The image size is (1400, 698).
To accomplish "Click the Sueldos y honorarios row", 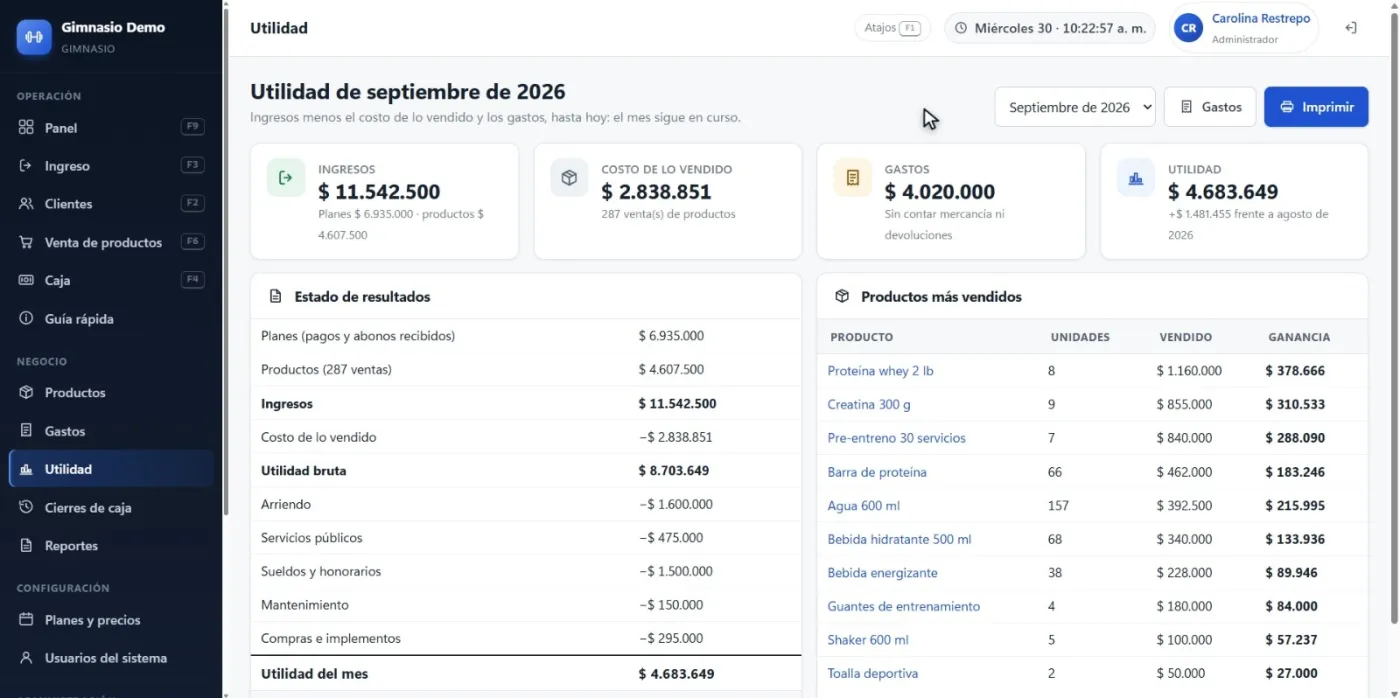I will tap(526, 572).
